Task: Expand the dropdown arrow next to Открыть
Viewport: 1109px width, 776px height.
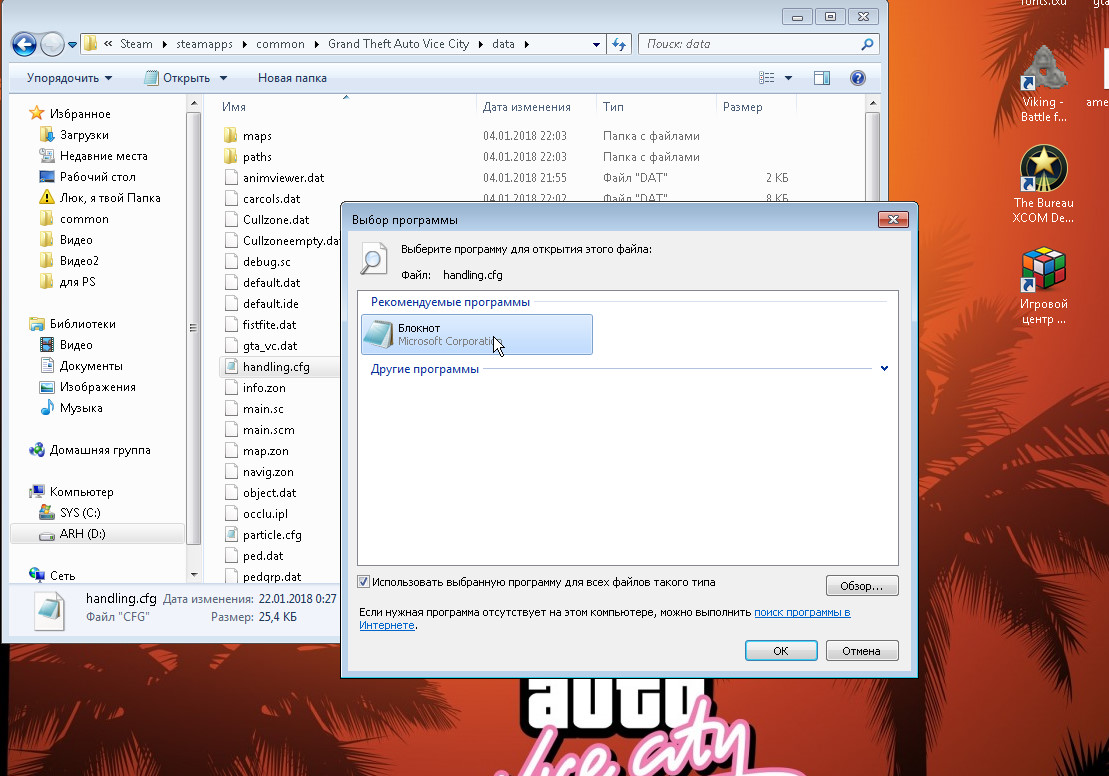Action: (223, 78)
